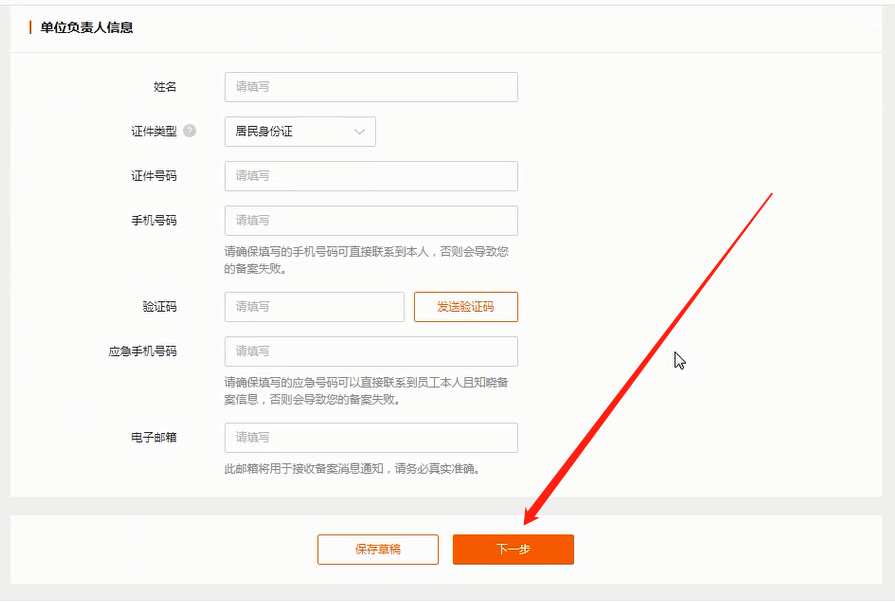Click the 应急手机号码 label text
Image resolution: width=895 pixels, height=602 pixels.
point(142,351)
